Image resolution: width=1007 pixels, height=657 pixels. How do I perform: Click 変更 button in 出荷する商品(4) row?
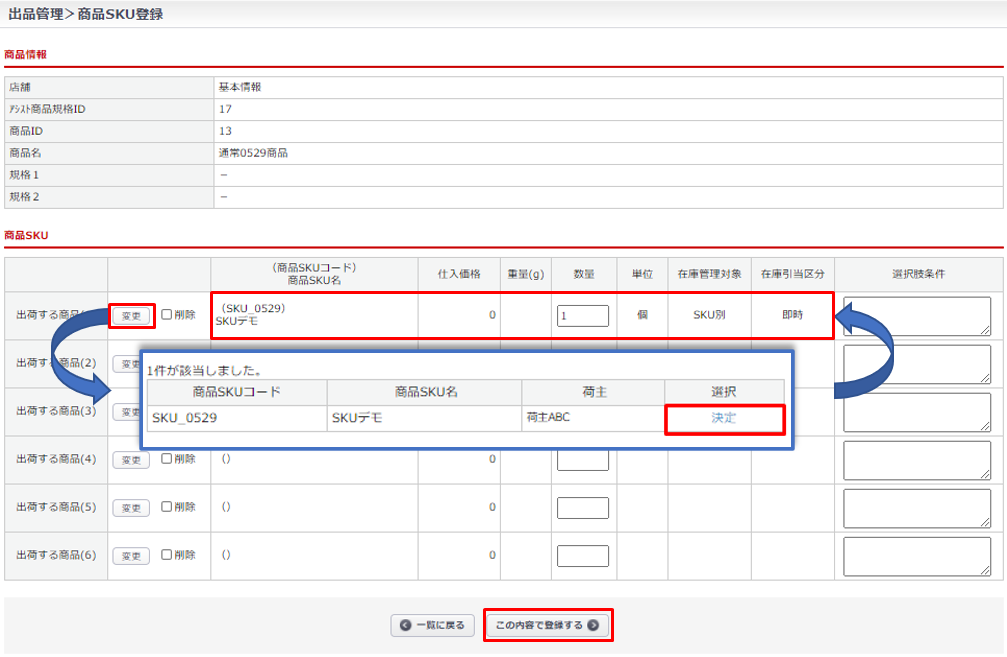(x=131, y=460)
